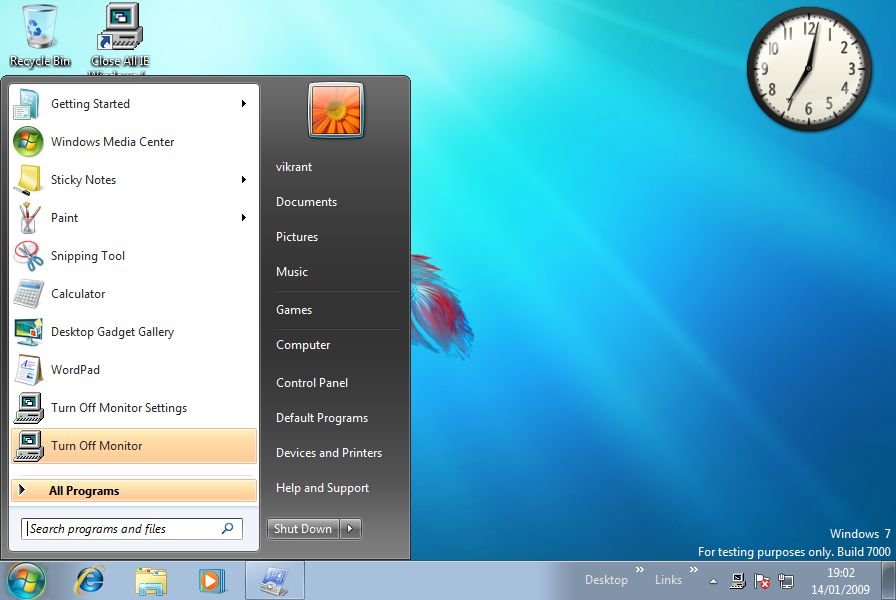Click the search magnifier icon
Screen dimensions: 896x600
click(228, 529)
